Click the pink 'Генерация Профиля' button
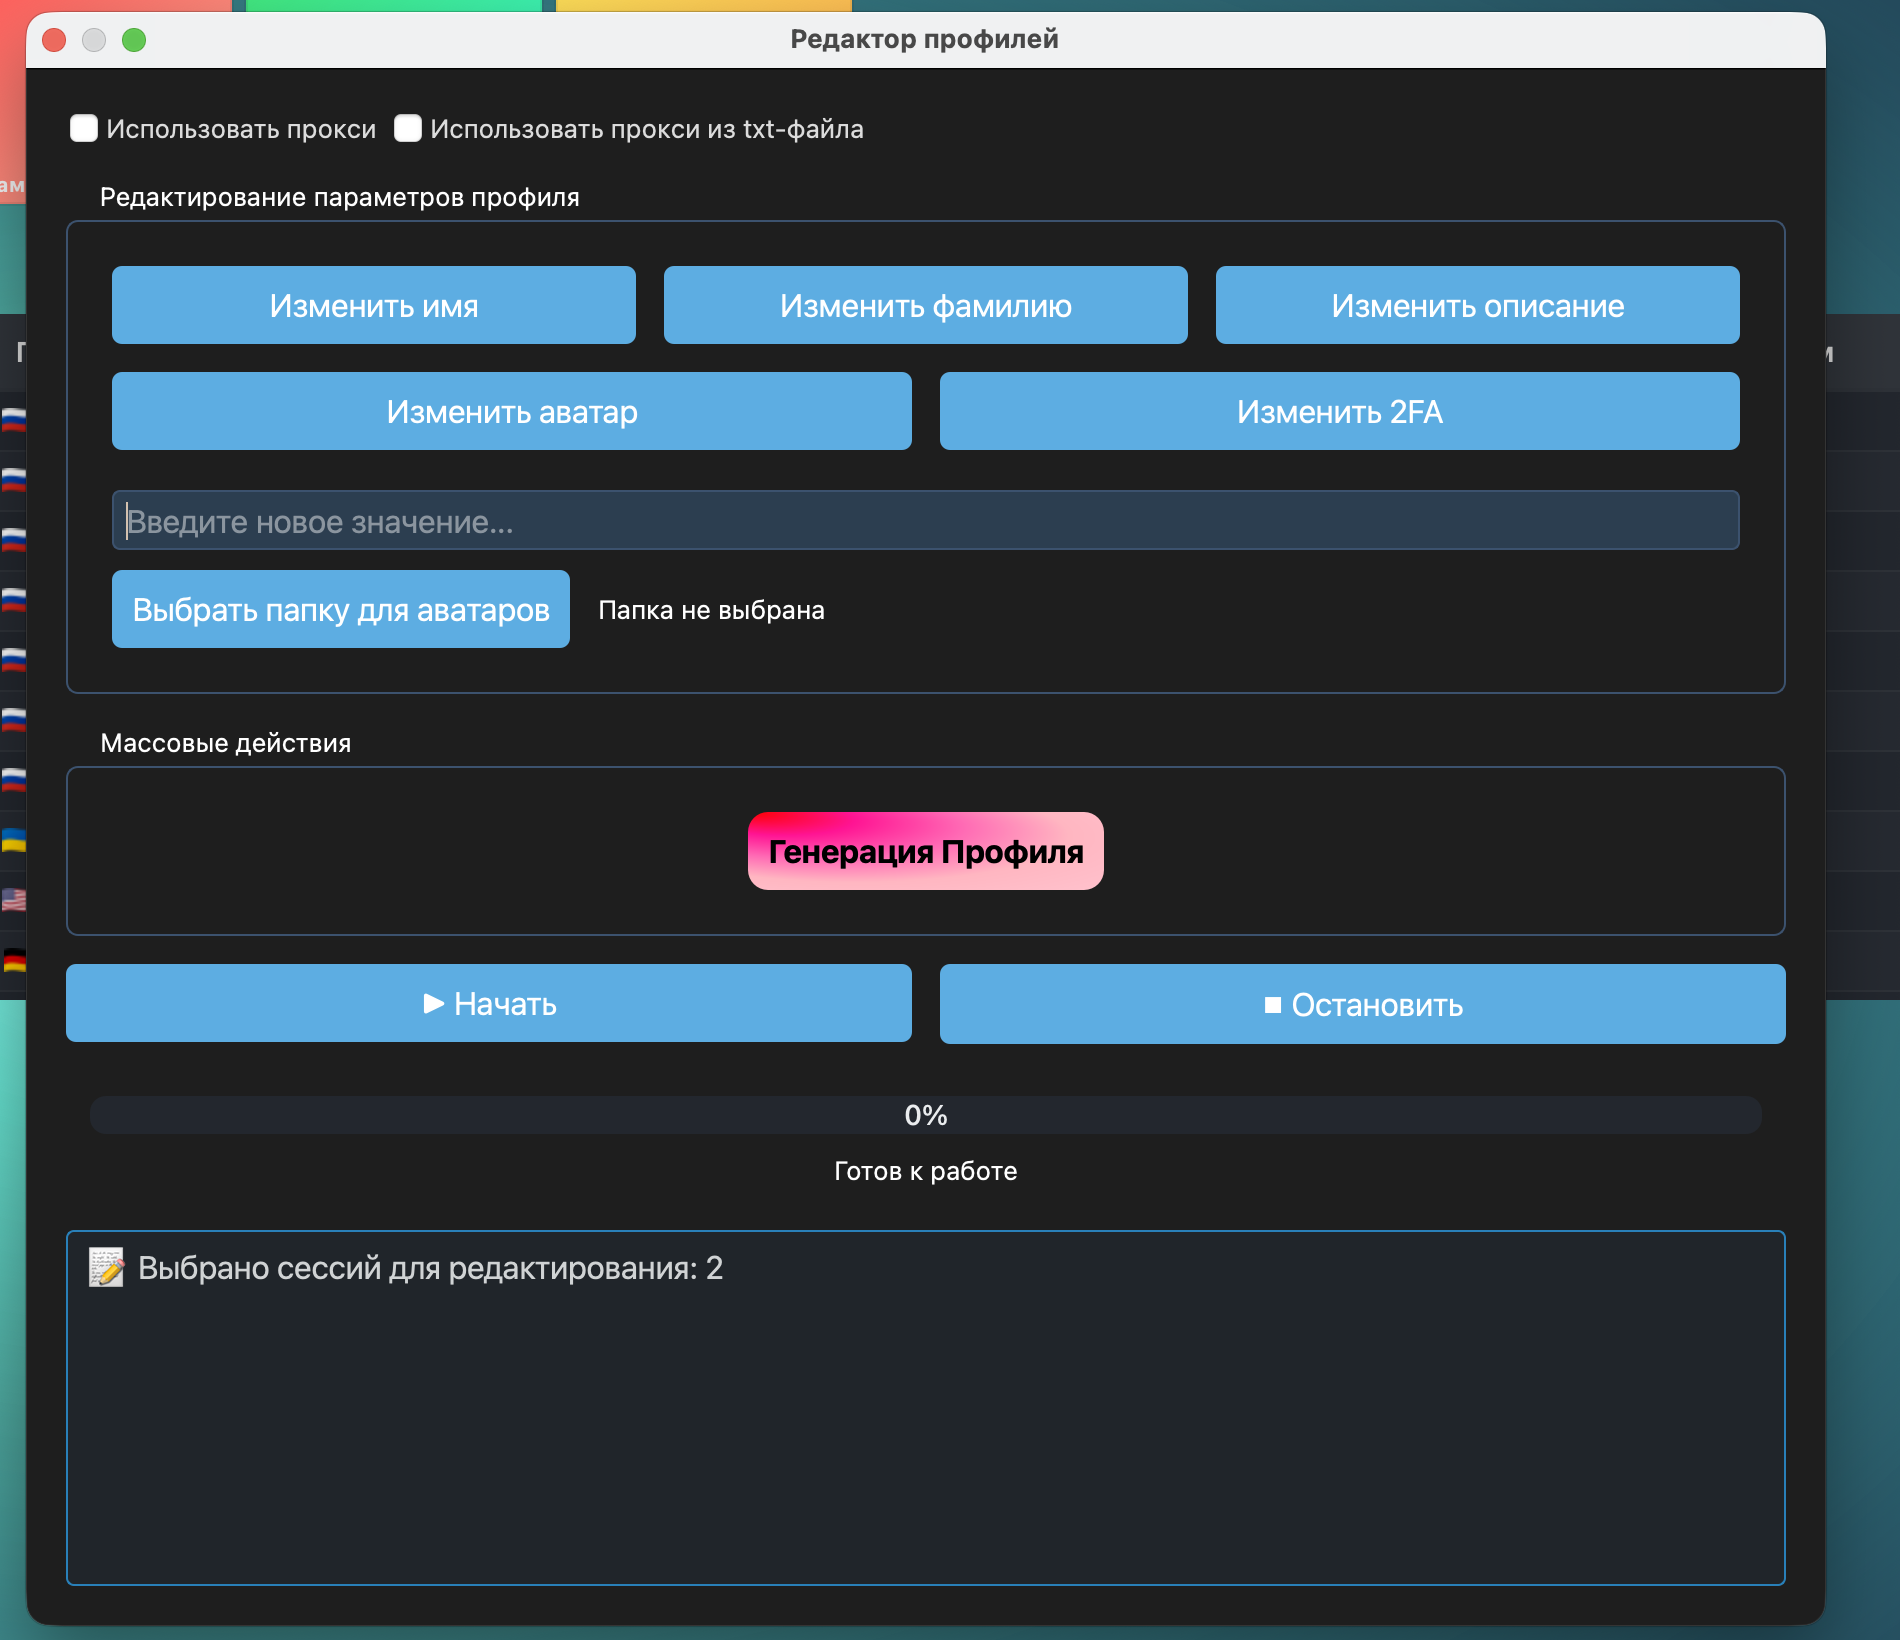 [x=926, y=851]
